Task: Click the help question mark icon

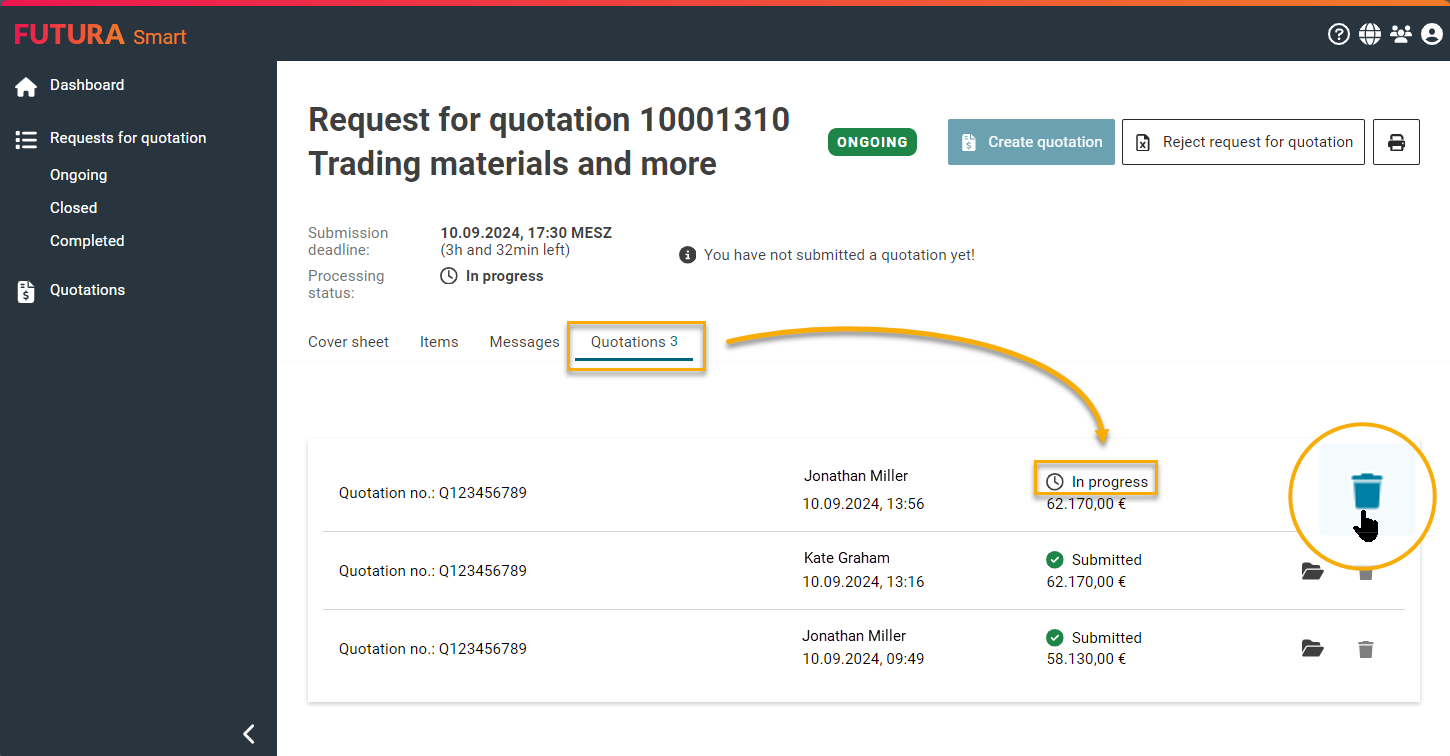Action: 1338,35
